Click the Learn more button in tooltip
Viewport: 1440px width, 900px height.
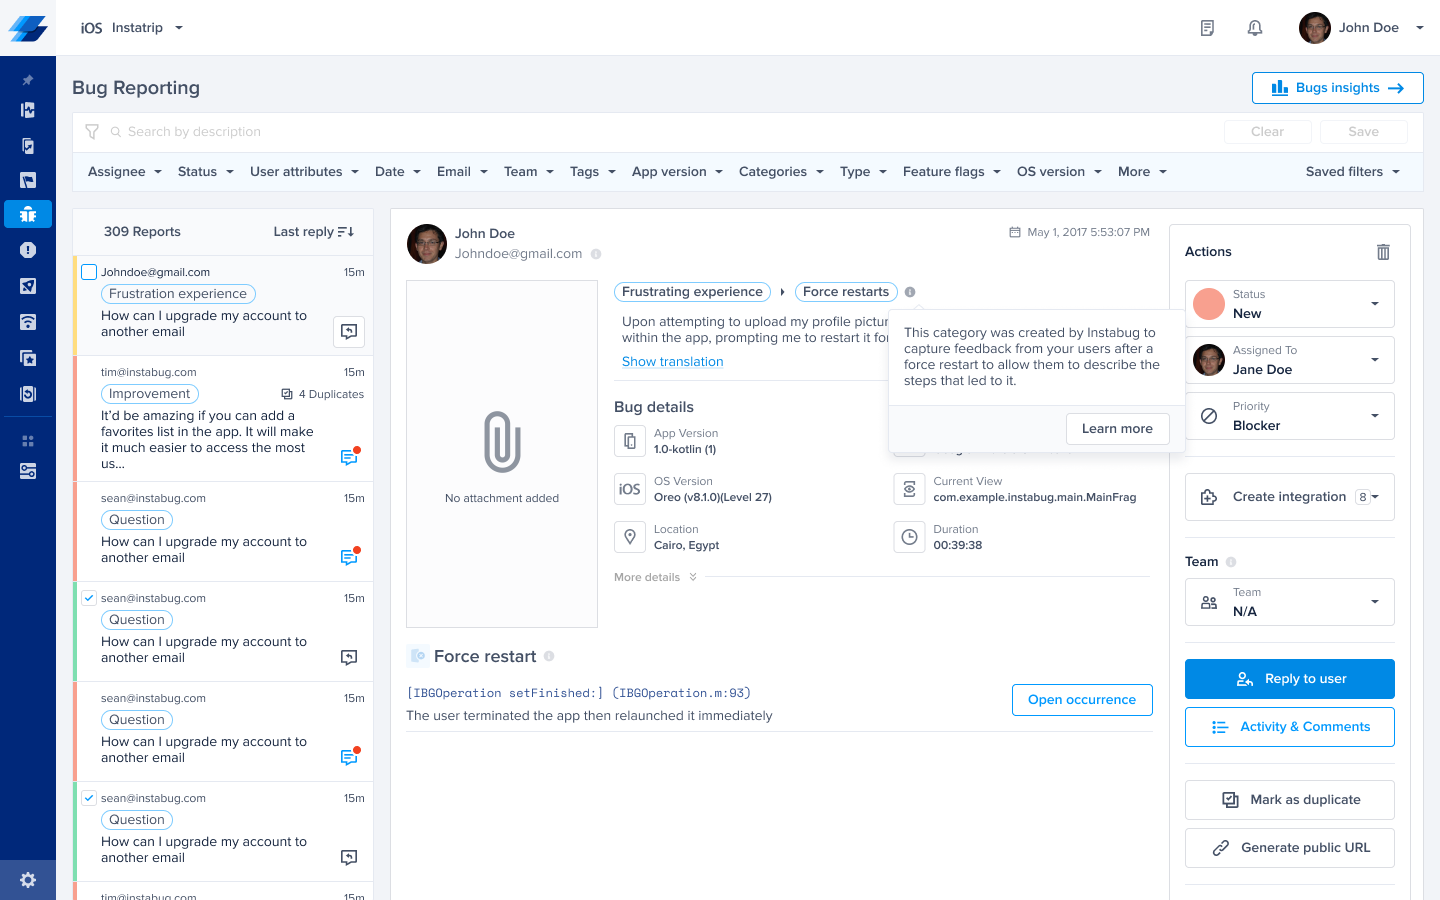(x=1118, y=429)
